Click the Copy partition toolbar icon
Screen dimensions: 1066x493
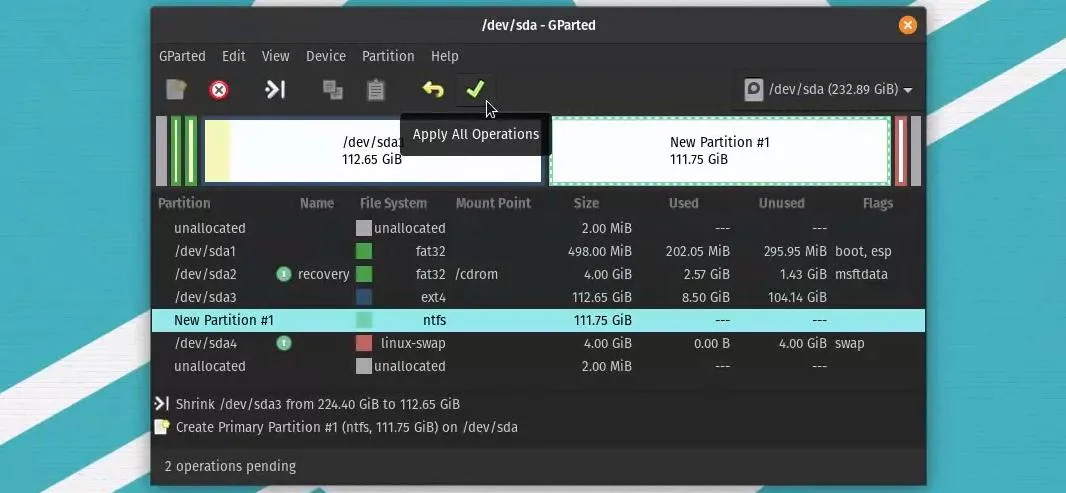332,90
